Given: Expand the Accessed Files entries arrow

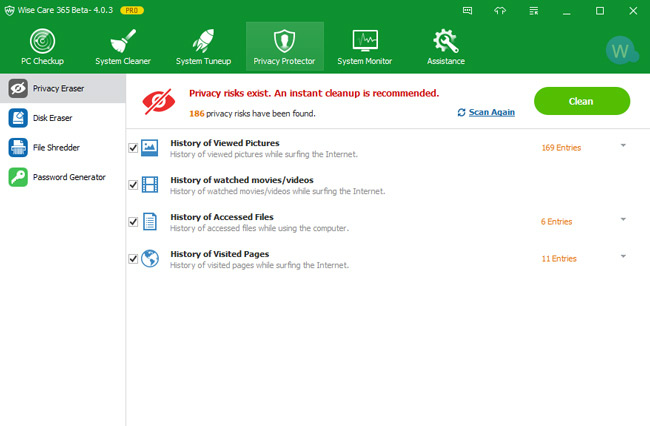Looking at the screenshot, I should [623, 219].
